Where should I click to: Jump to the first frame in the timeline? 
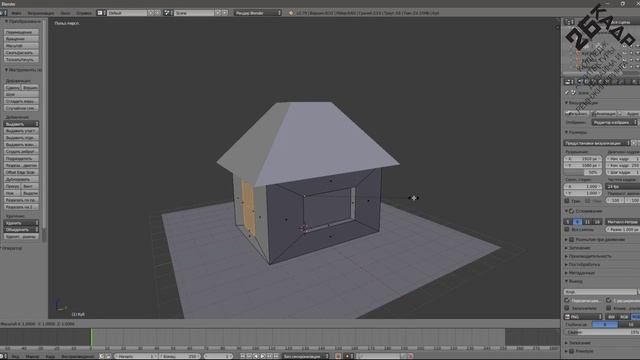[x=242, y=356]
